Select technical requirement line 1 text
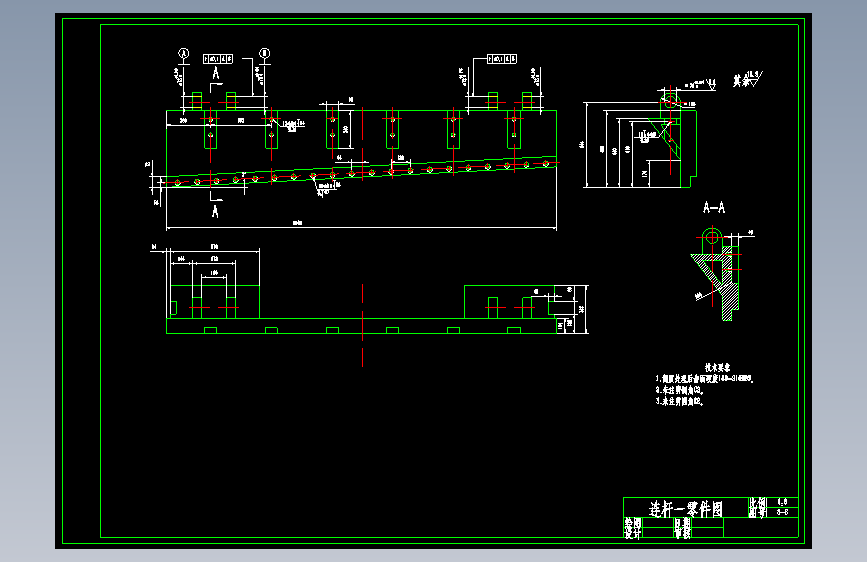This screenshot has height=562, width=867. [x=705, y=379]
